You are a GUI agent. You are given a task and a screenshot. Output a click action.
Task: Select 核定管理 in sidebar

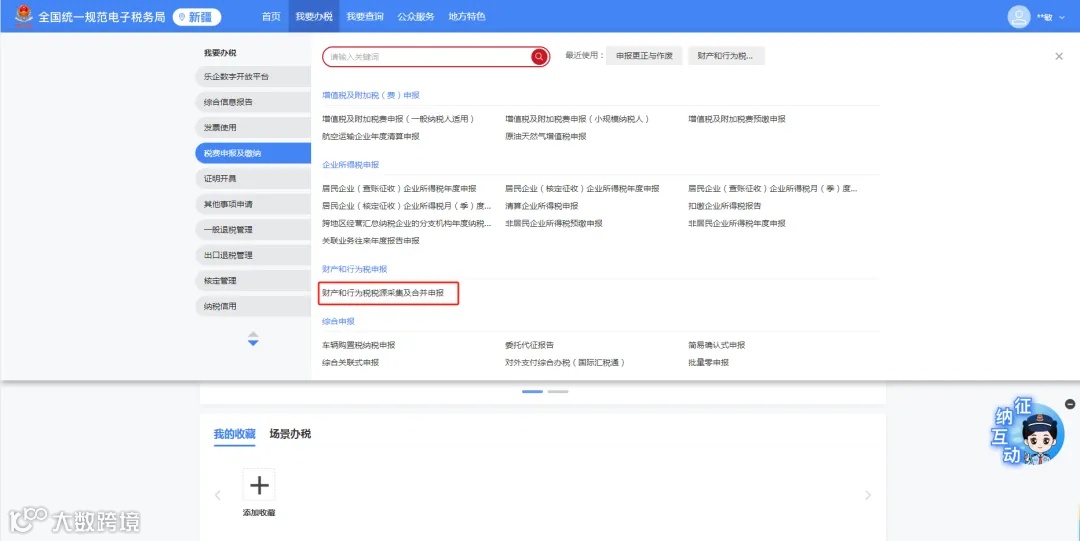pyautogui.click(x=253, y=280)
